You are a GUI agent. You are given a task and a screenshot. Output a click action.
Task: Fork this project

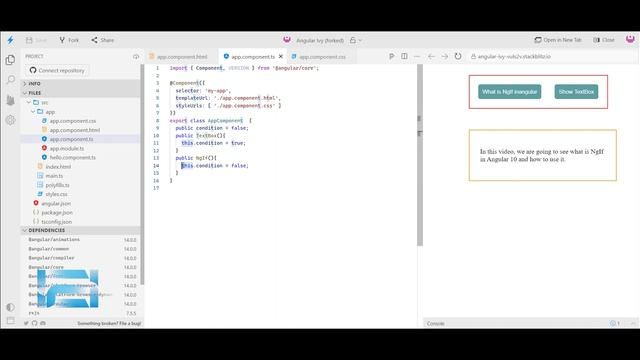[69, 40]
